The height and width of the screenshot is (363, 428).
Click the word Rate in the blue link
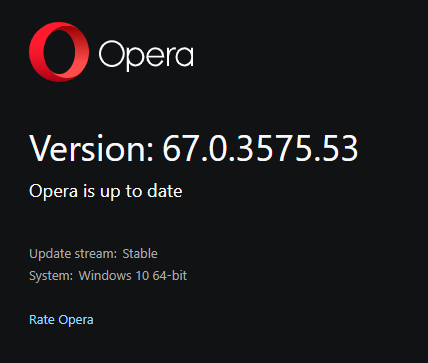tap(42, 320)
